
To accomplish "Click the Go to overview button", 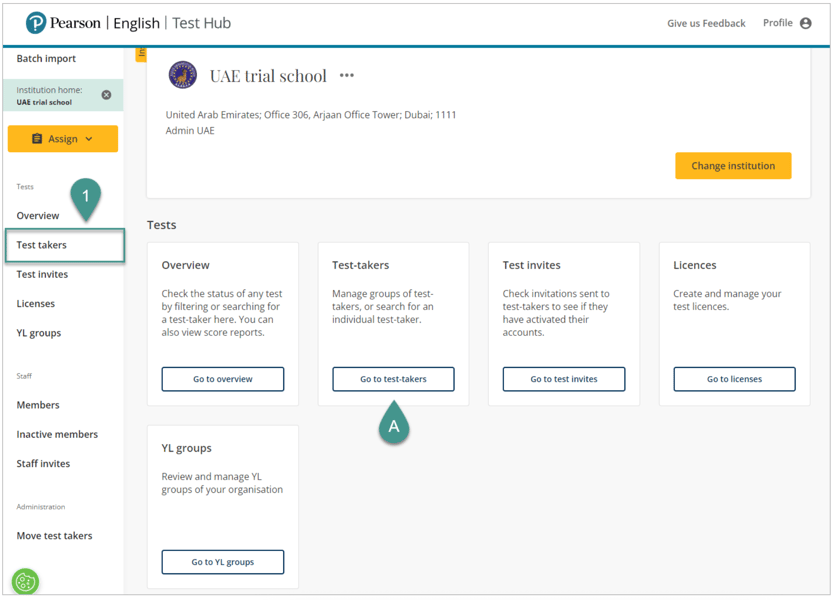I will (223, 379).
